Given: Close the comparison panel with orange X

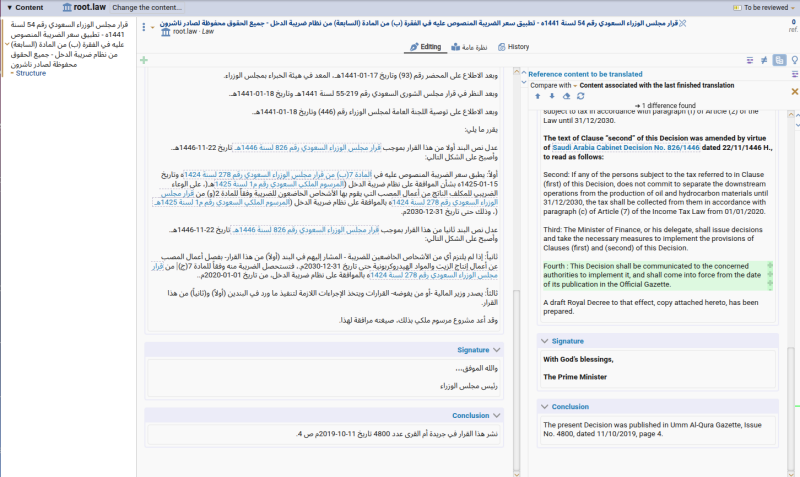Looking at the screenshot, I should pos(794,92).
